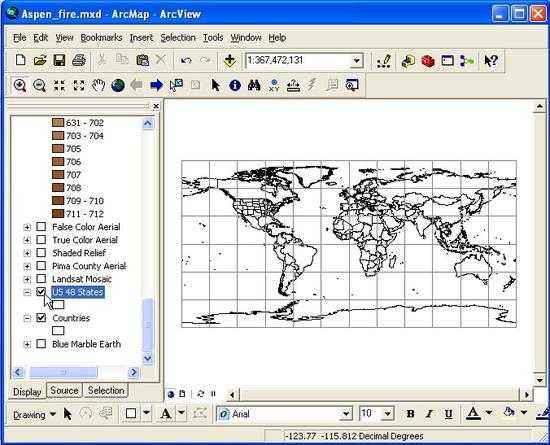Image resolution: width=550 pixels, height=445 pixels.
Task: Click the Go To XY tool
Action: pos(274,85)
